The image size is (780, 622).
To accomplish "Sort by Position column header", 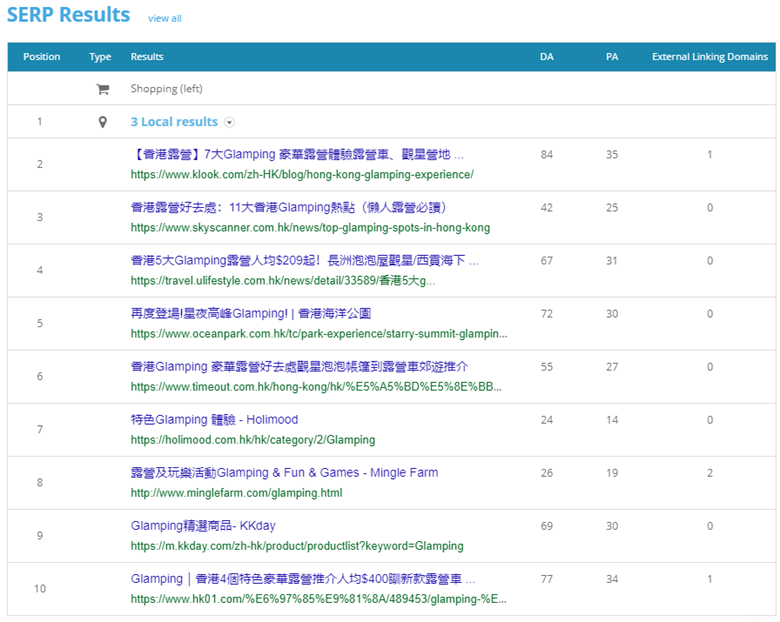I will coord(42,57).
